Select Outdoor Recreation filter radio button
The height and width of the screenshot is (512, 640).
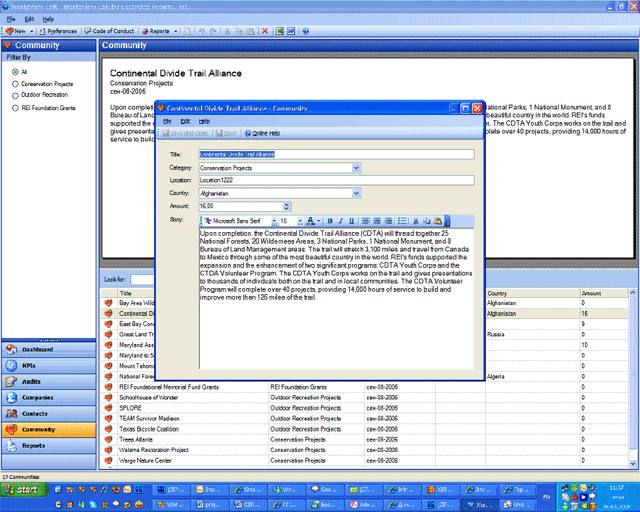[15, 96]
